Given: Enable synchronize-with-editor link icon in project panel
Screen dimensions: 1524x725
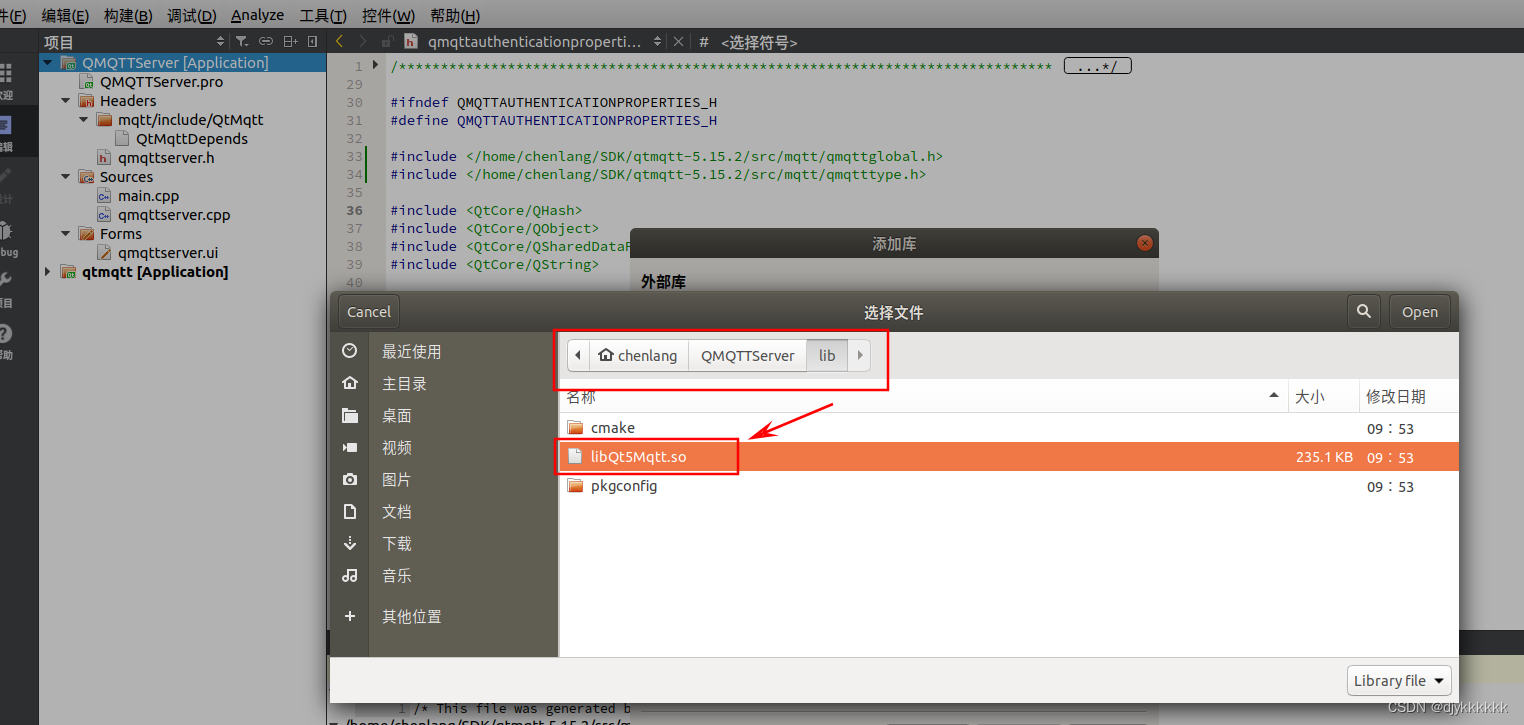Looking at the screenshot, I should [x=265, y=41].
